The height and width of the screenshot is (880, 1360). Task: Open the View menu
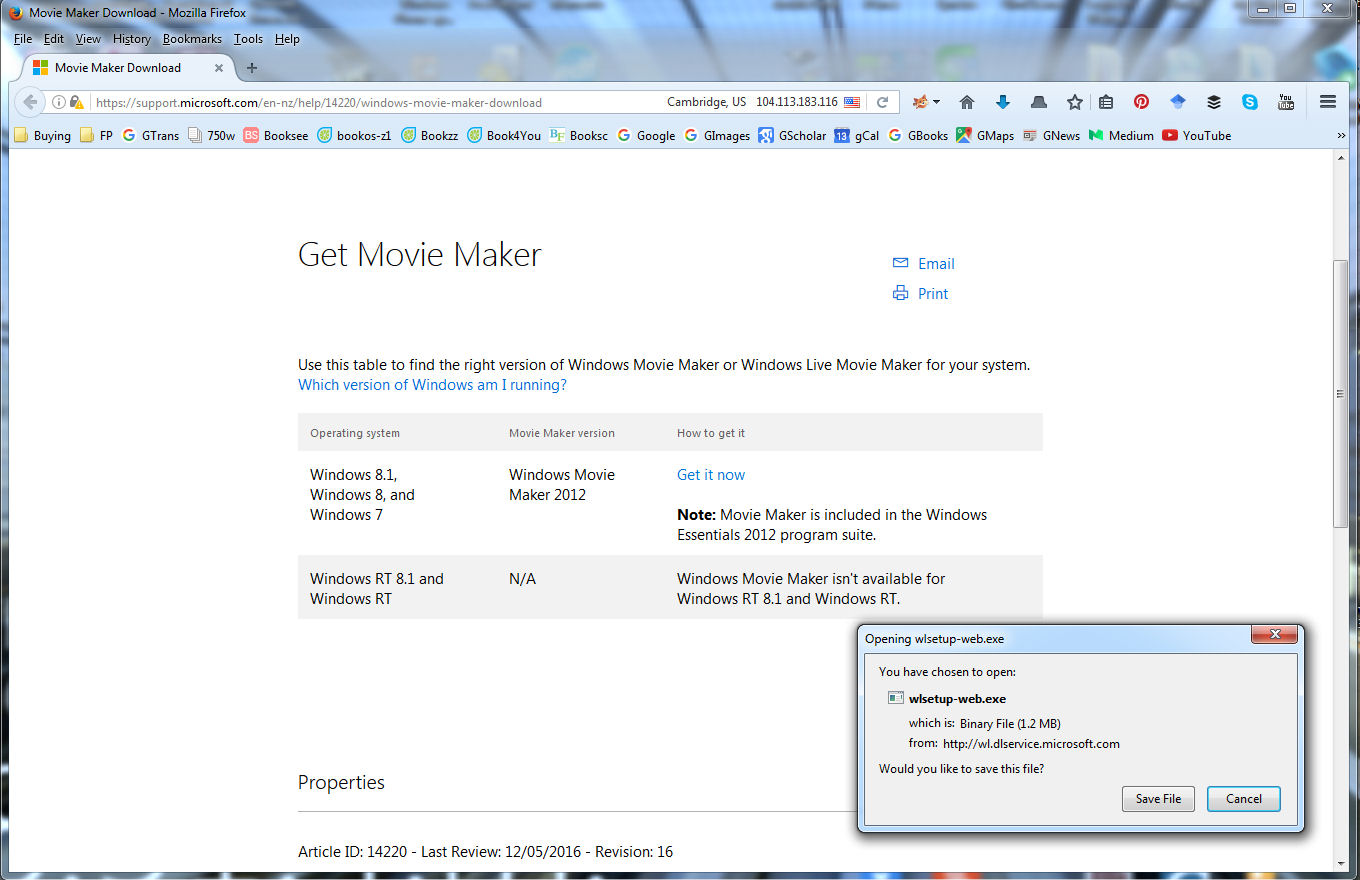pos(88,39)
